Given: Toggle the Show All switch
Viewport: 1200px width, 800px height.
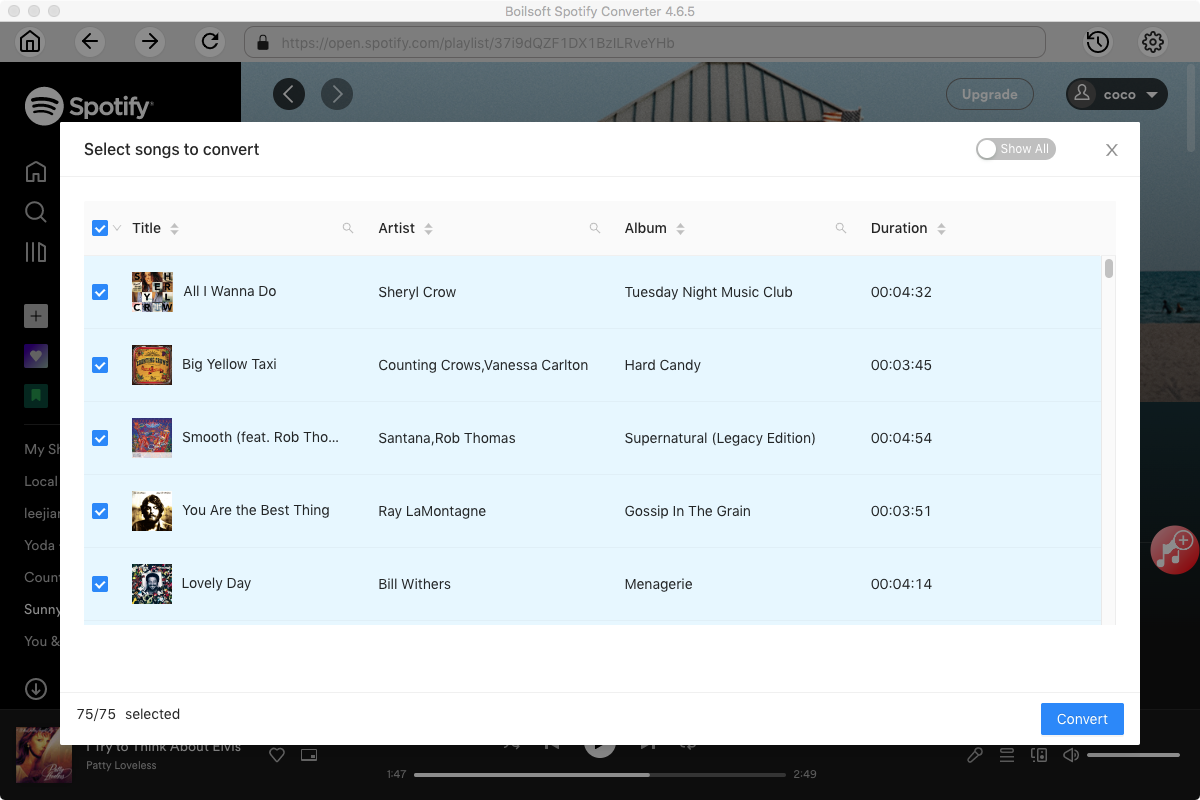Looking at the screenshot, I should tap(1016, 149).
